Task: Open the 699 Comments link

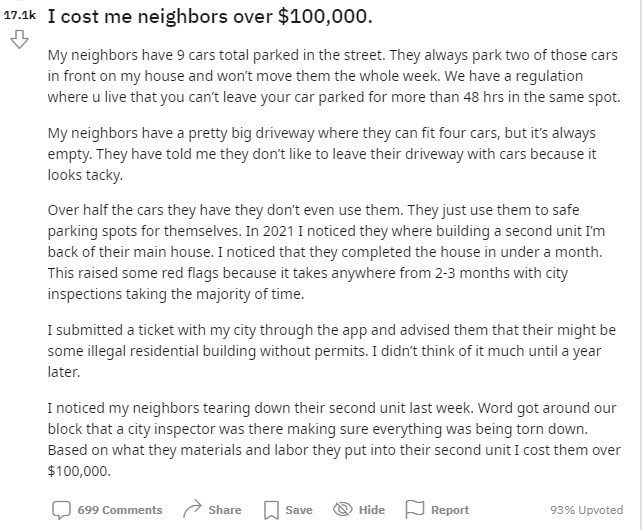Action: [x=119, y=510]
